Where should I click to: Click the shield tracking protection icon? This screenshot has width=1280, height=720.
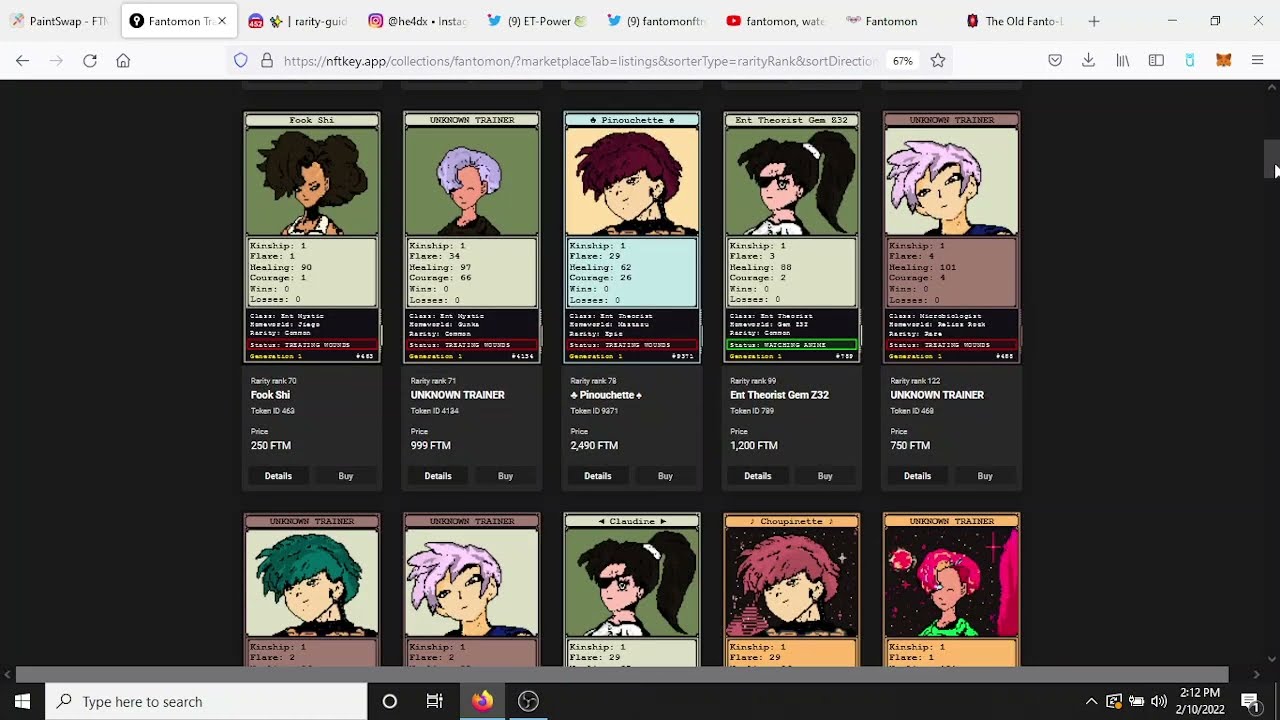tap(241, 61)
